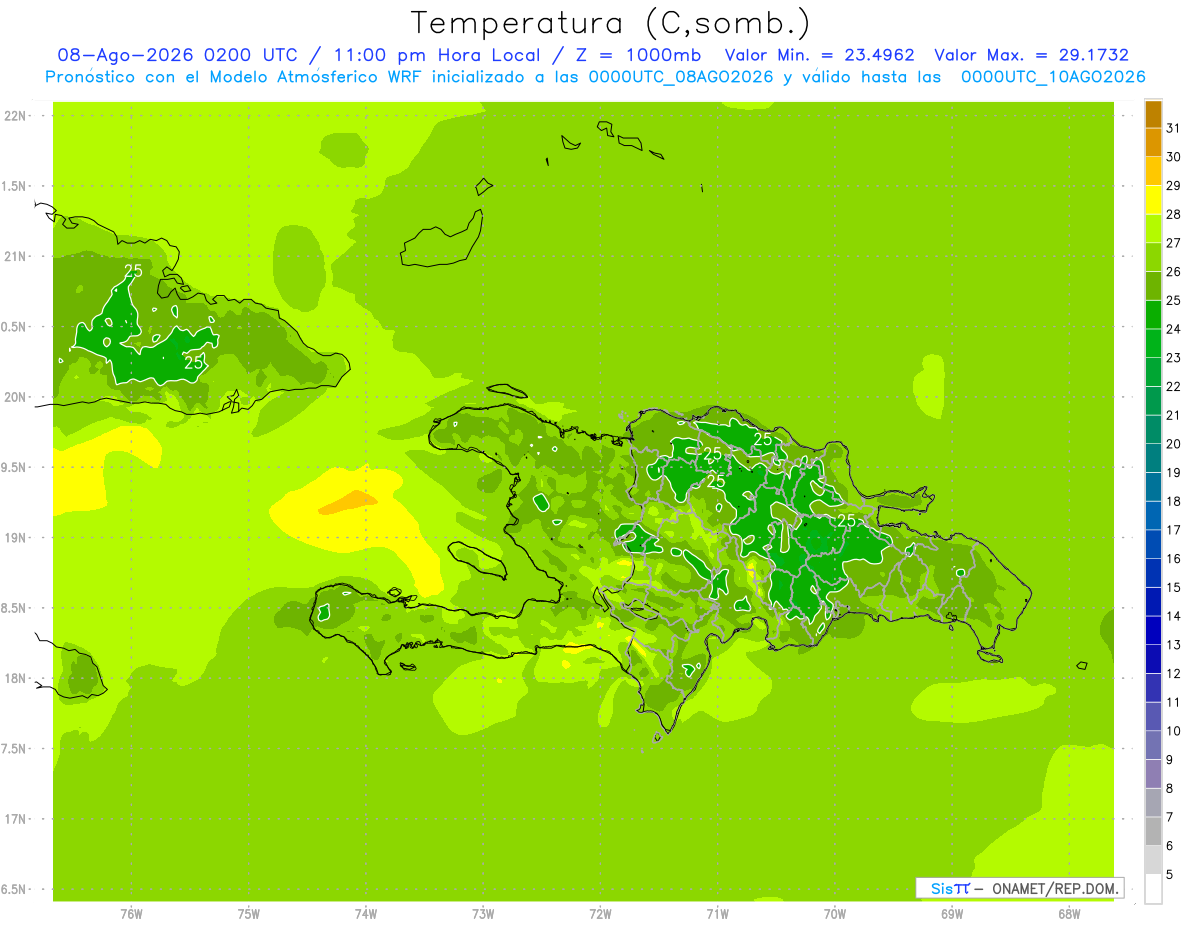The width and height of the screenshot is (1200, 927).
Task: Click legend value 14
Action: coord(1173,616)
